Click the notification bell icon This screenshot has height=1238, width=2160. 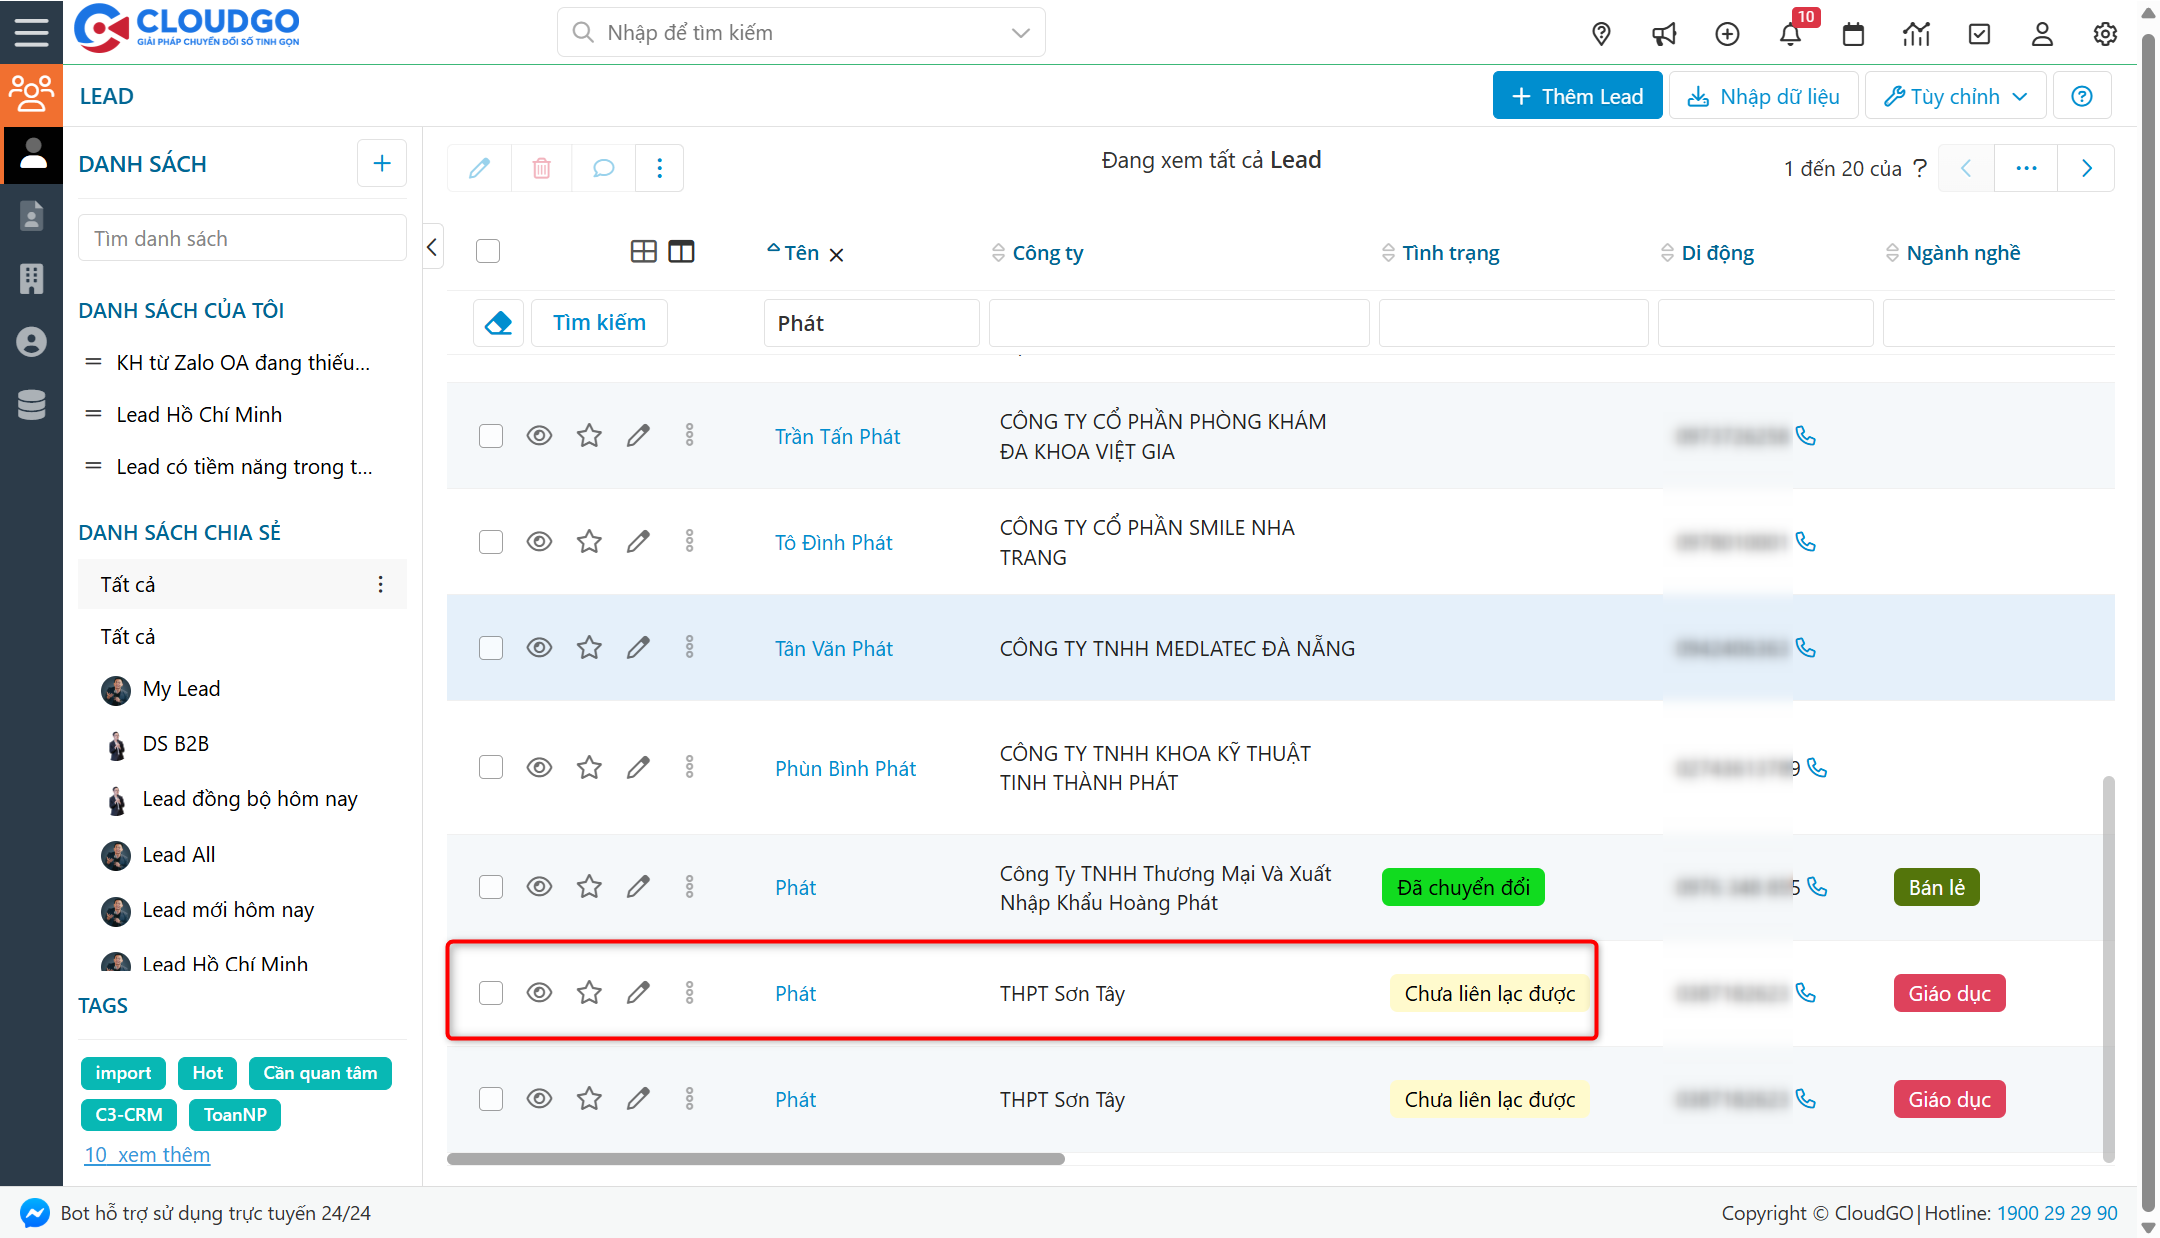pos(1789,34)
